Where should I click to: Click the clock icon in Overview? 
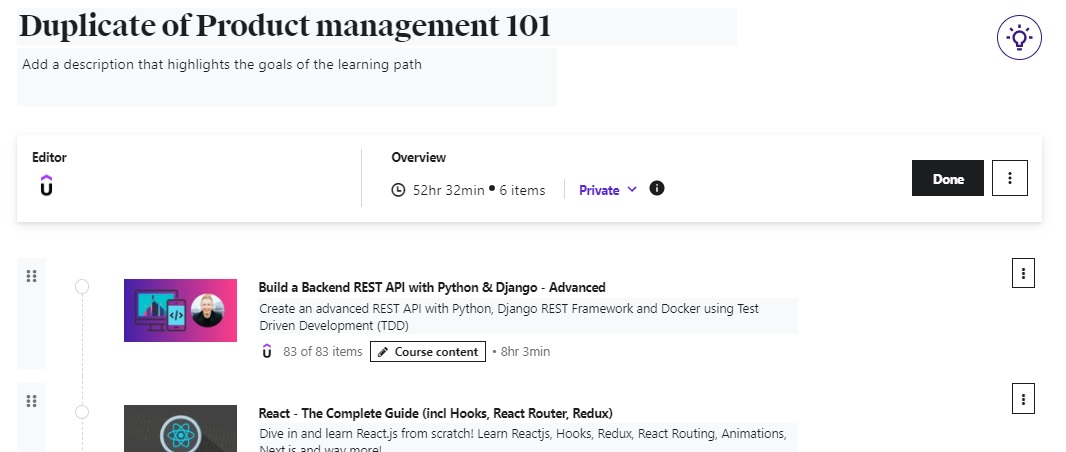(398, 190)
